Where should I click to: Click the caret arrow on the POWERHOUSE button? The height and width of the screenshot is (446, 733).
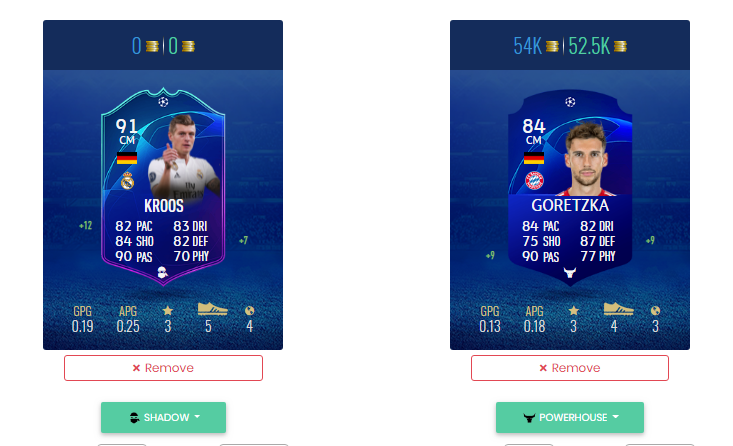[x=616, y=417]
